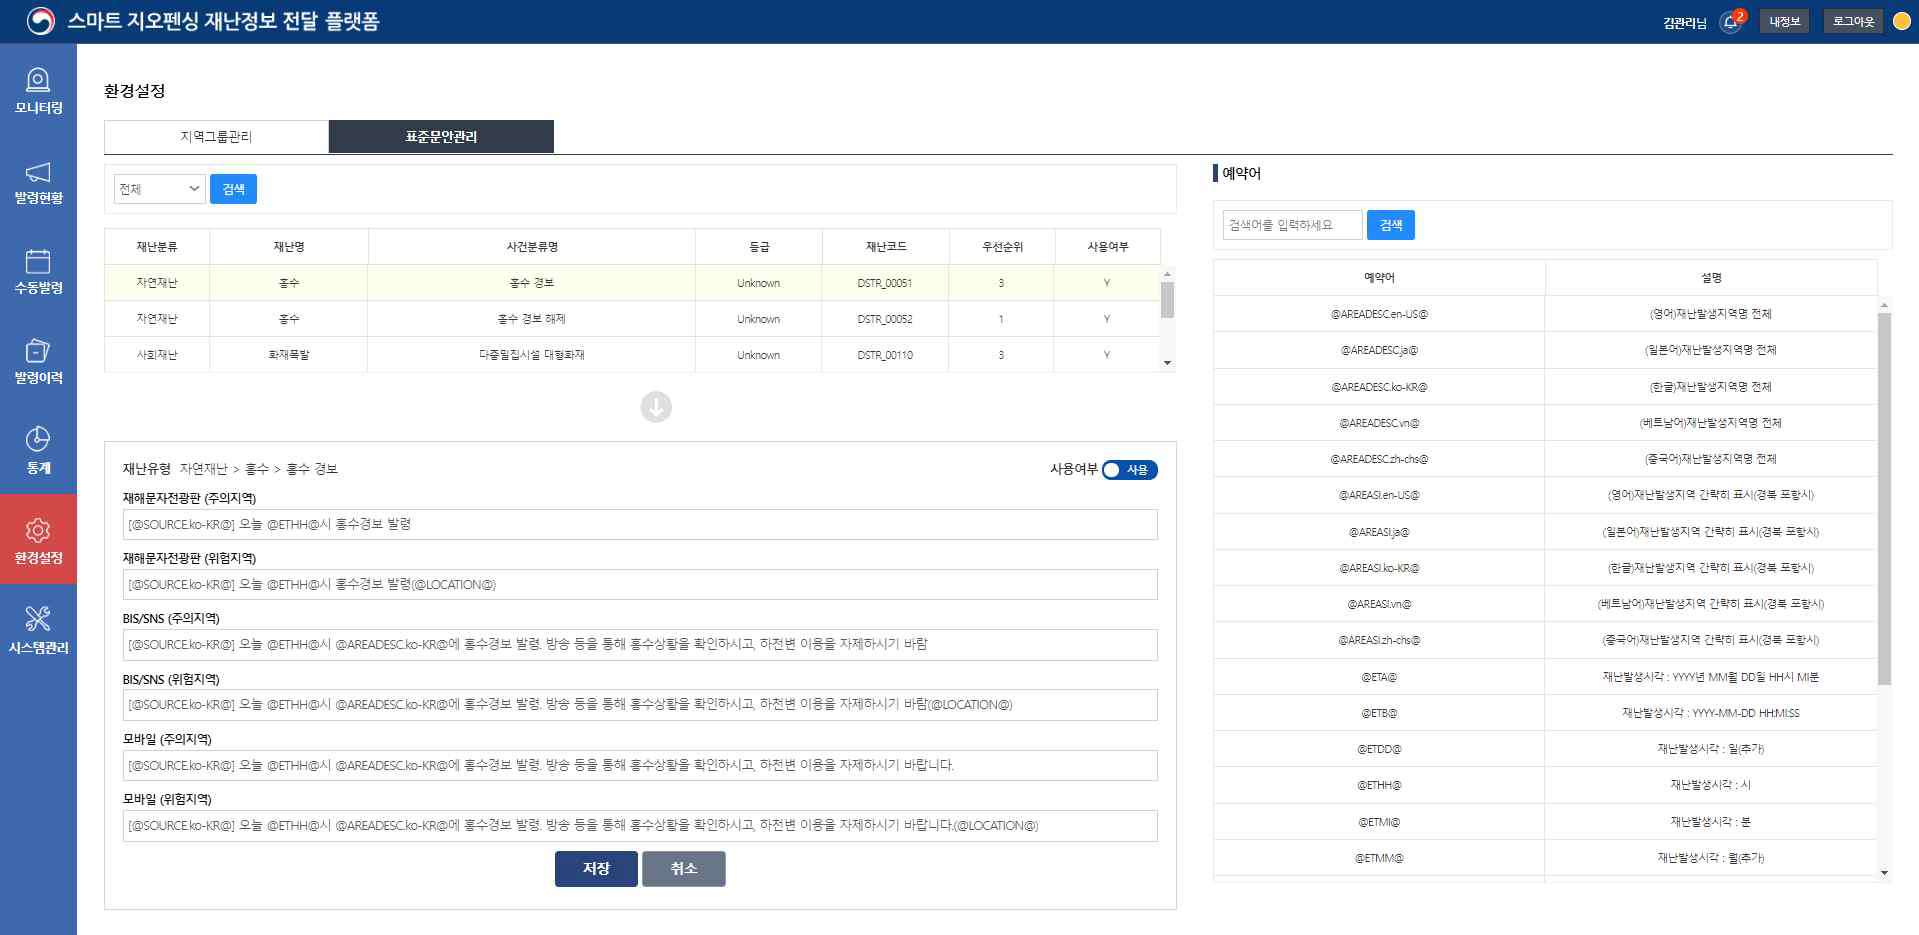
Task: Select the @ETMI@ reserved word
Action: coord(1379,822)
